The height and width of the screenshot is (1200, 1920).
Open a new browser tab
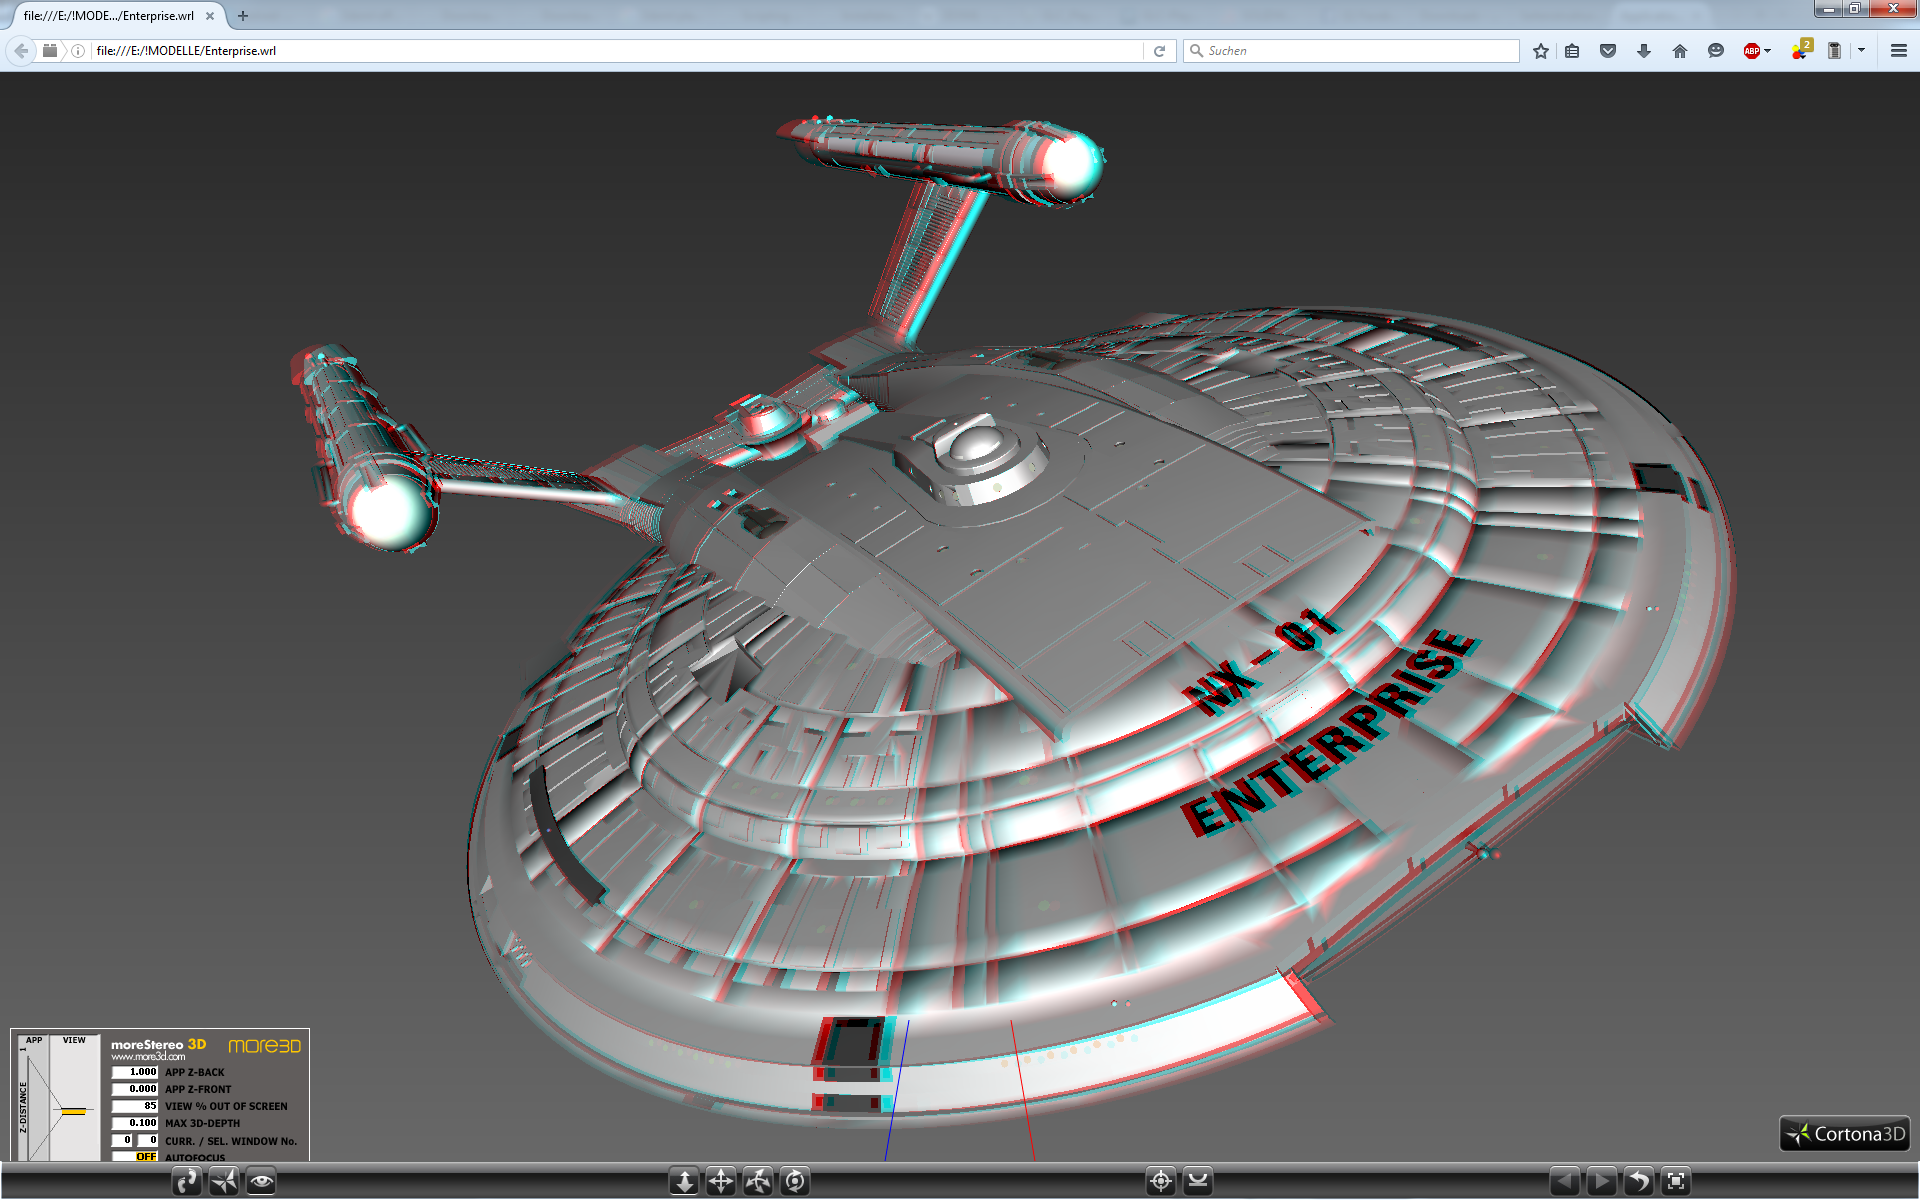click(243, 16)
